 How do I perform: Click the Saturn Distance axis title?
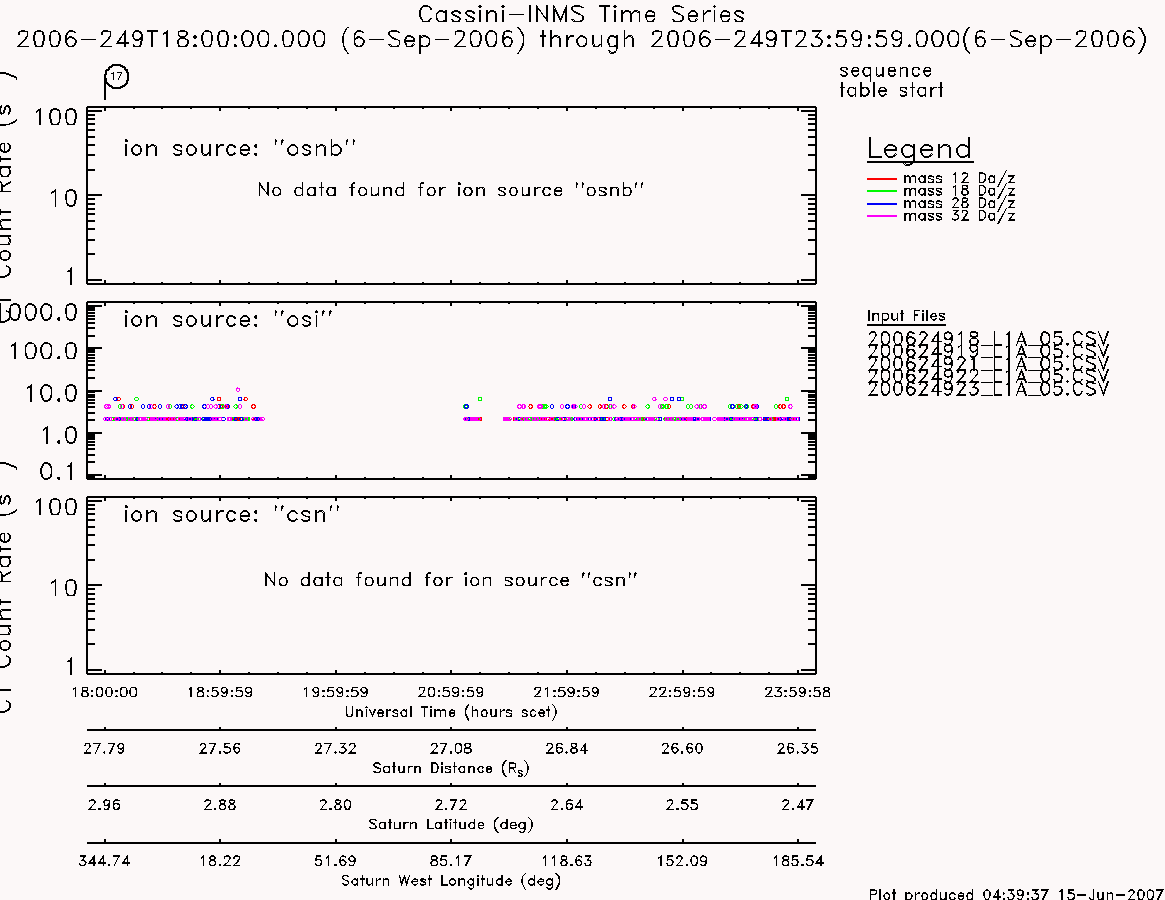click(450, 768)
